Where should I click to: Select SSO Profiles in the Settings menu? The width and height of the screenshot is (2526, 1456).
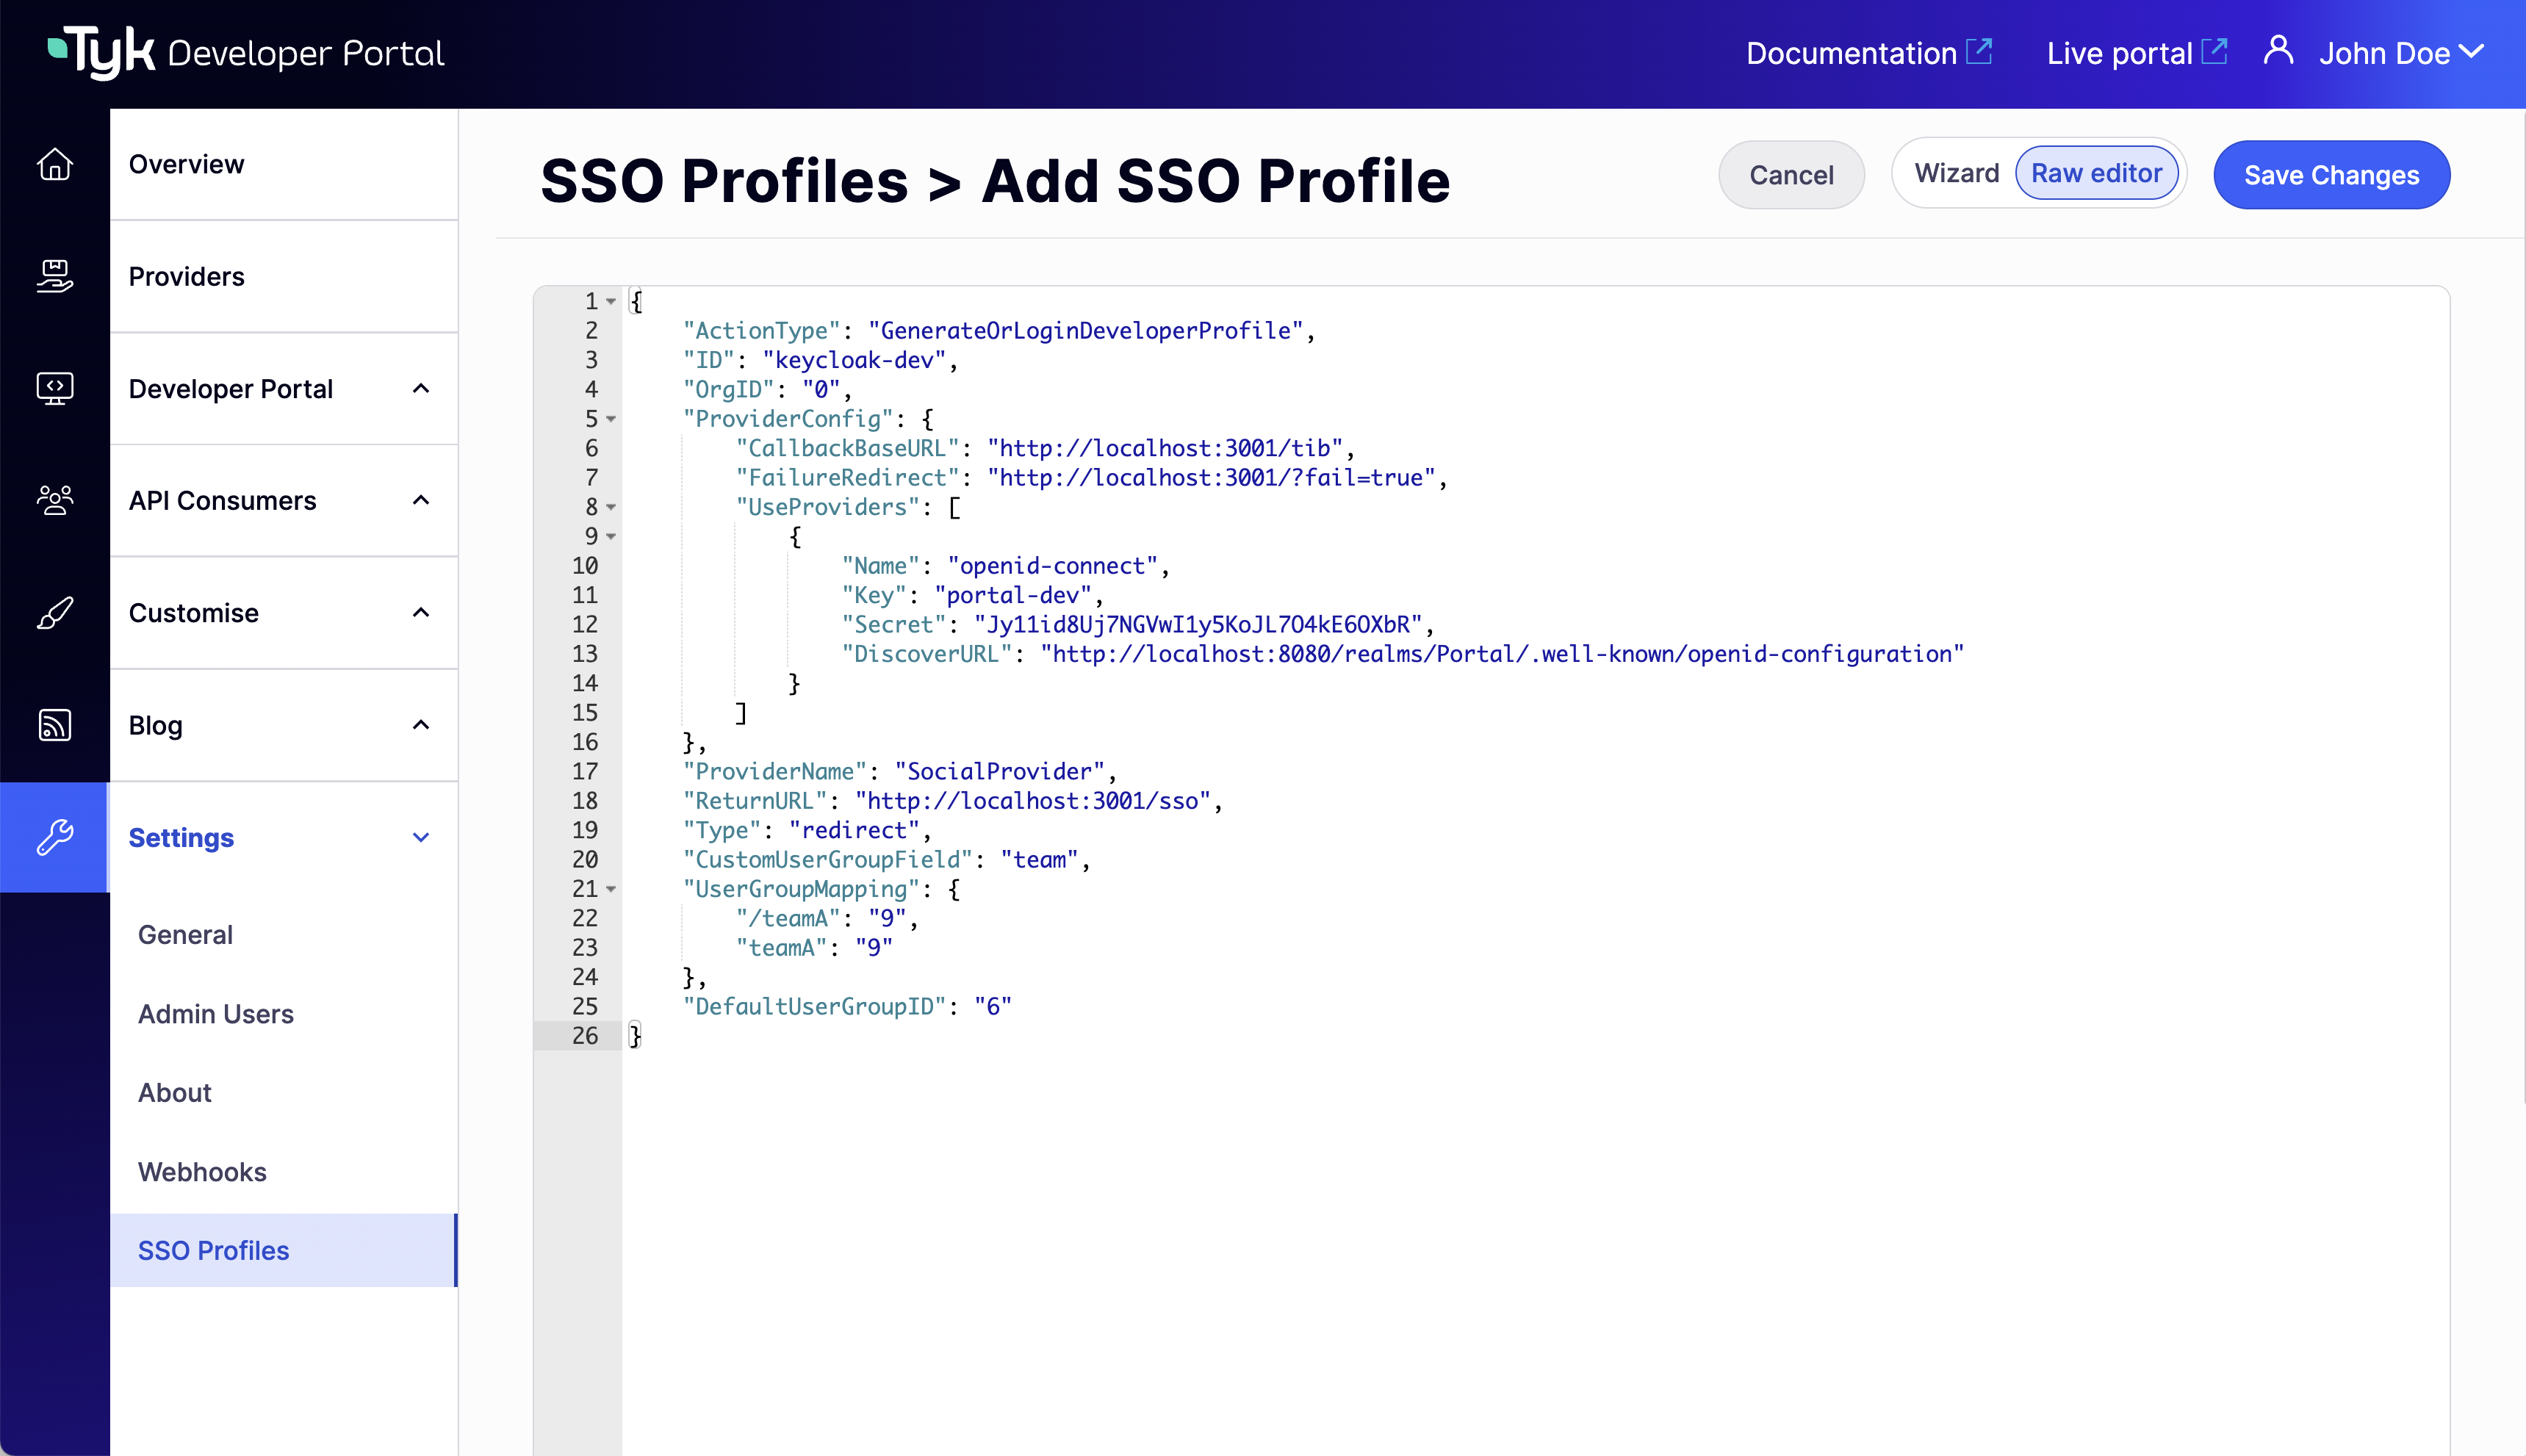(x=212, y=1250)
